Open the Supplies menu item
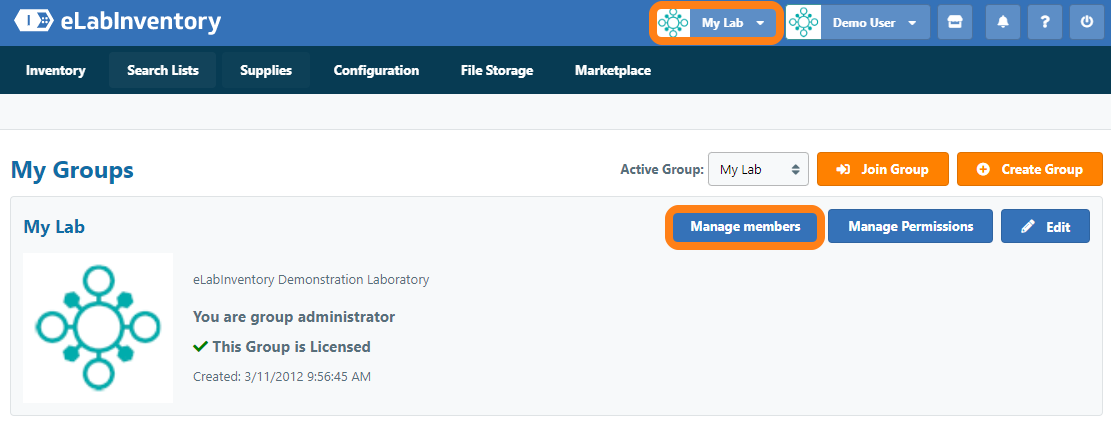 click(x=265, y=70)
